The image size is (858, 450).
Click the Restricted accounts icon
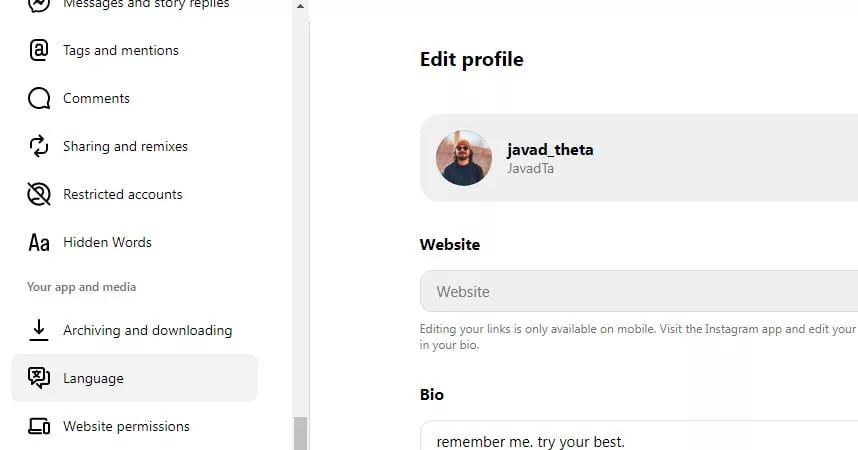(x=39, y=195)
